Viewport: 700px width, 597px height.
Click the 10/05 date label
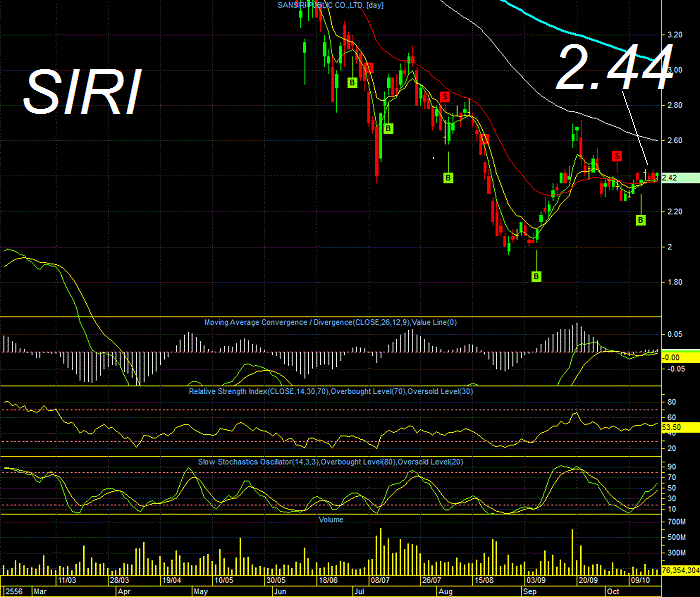(x=224, y=580)
